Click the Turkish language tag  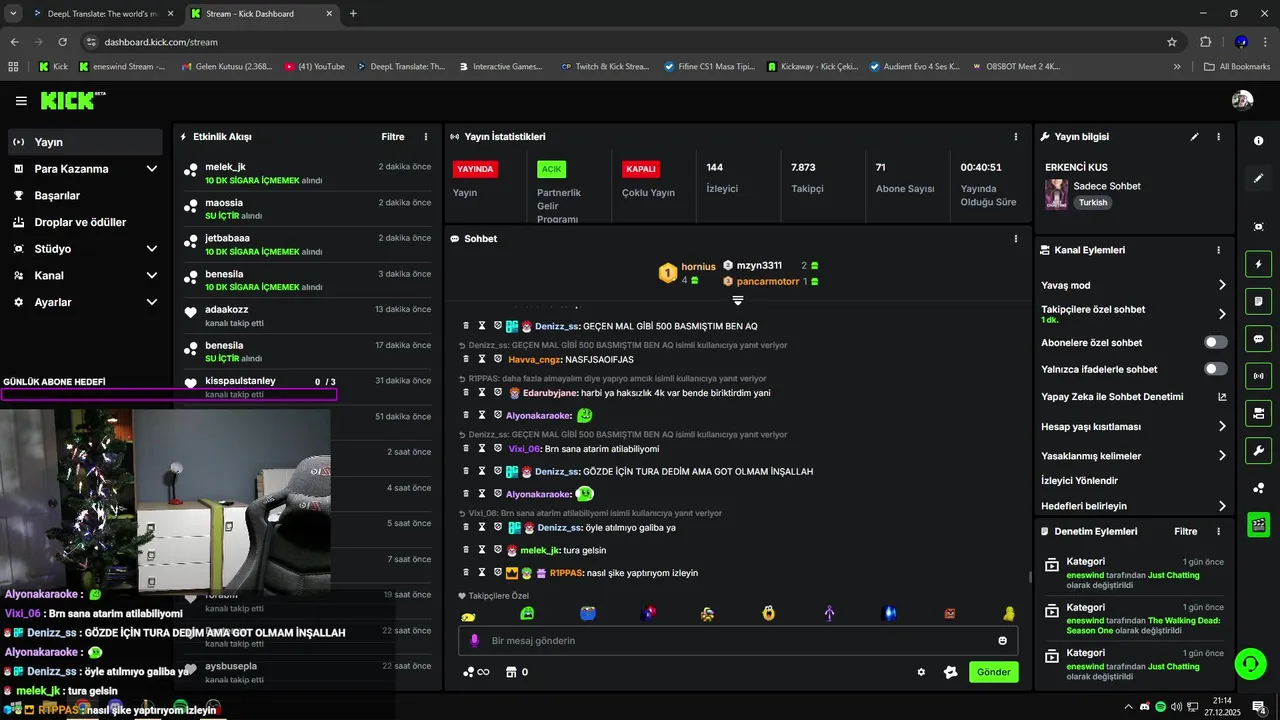click(x=1093, y=202)
